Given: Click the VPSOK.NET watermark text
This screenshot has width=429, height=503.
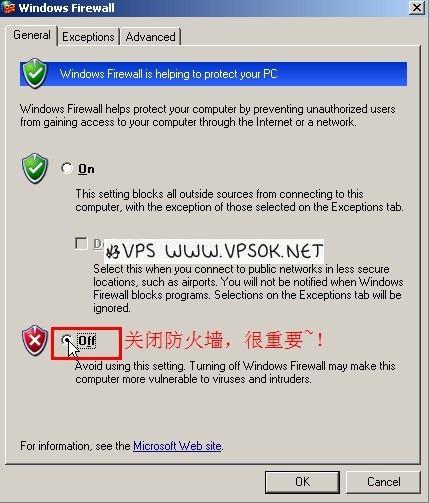Looking at the screenshot, I should pos(214,251).
